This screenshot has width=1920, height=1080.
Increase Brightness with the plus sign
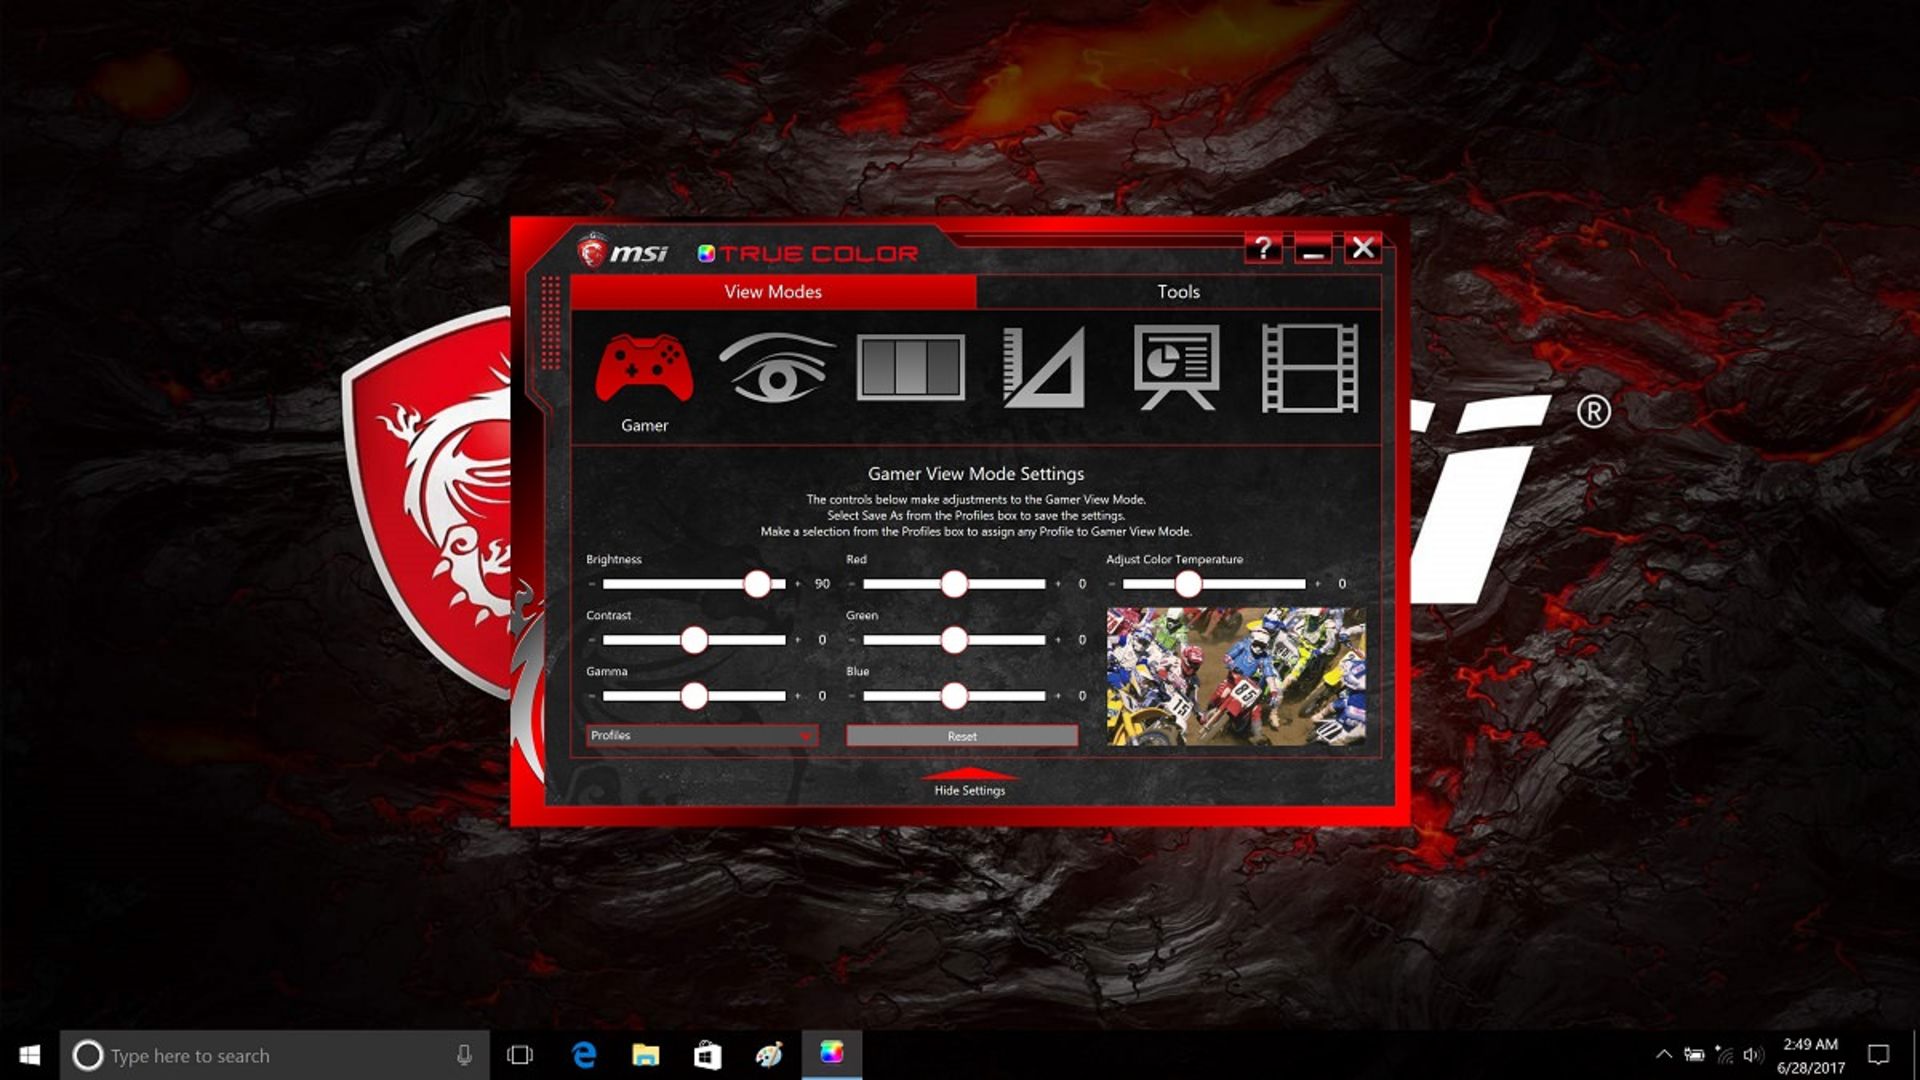797,584
